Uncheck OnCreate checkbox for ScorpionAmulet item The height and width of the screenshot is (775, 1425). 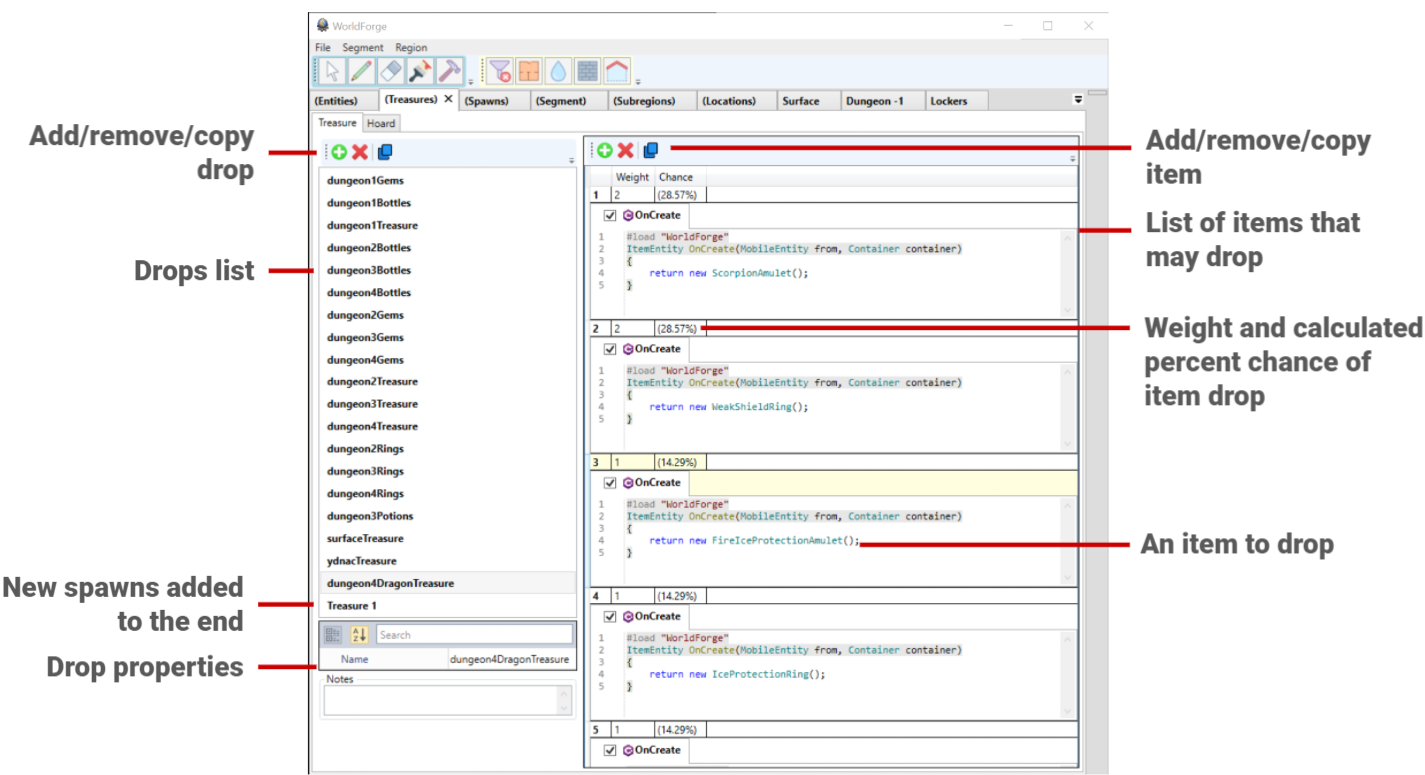[x=610, y=215]
